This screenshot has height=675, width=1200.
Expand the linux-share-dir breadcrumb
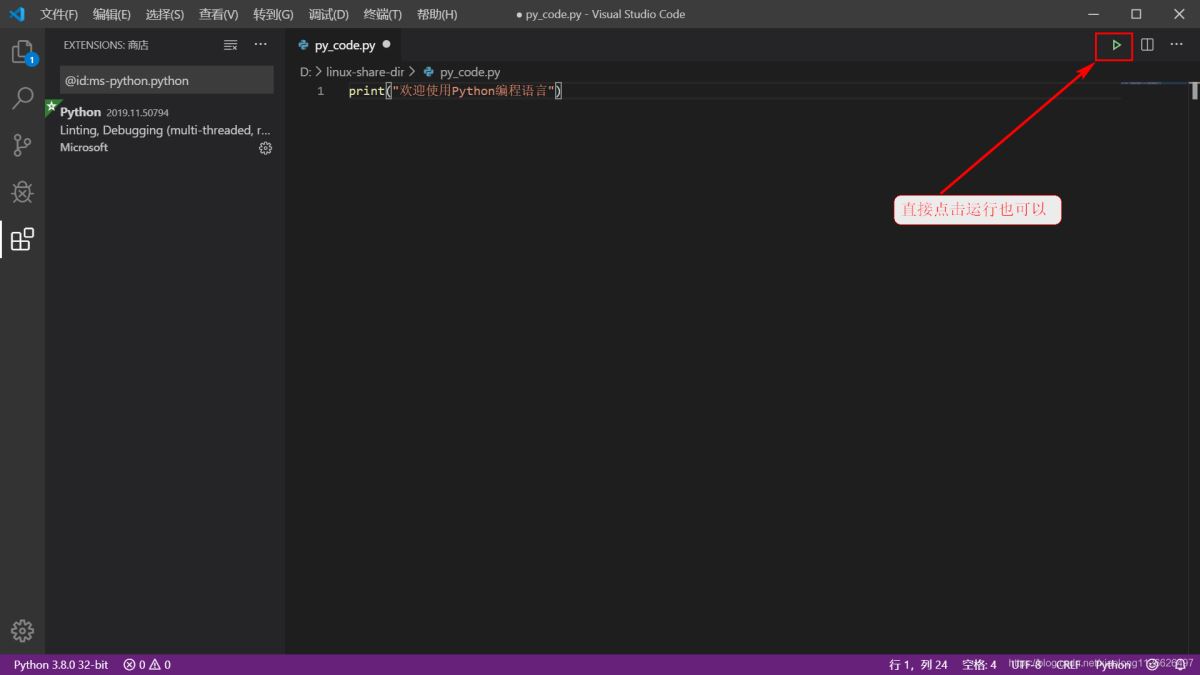pyautogui.click(x=366, y=71)
